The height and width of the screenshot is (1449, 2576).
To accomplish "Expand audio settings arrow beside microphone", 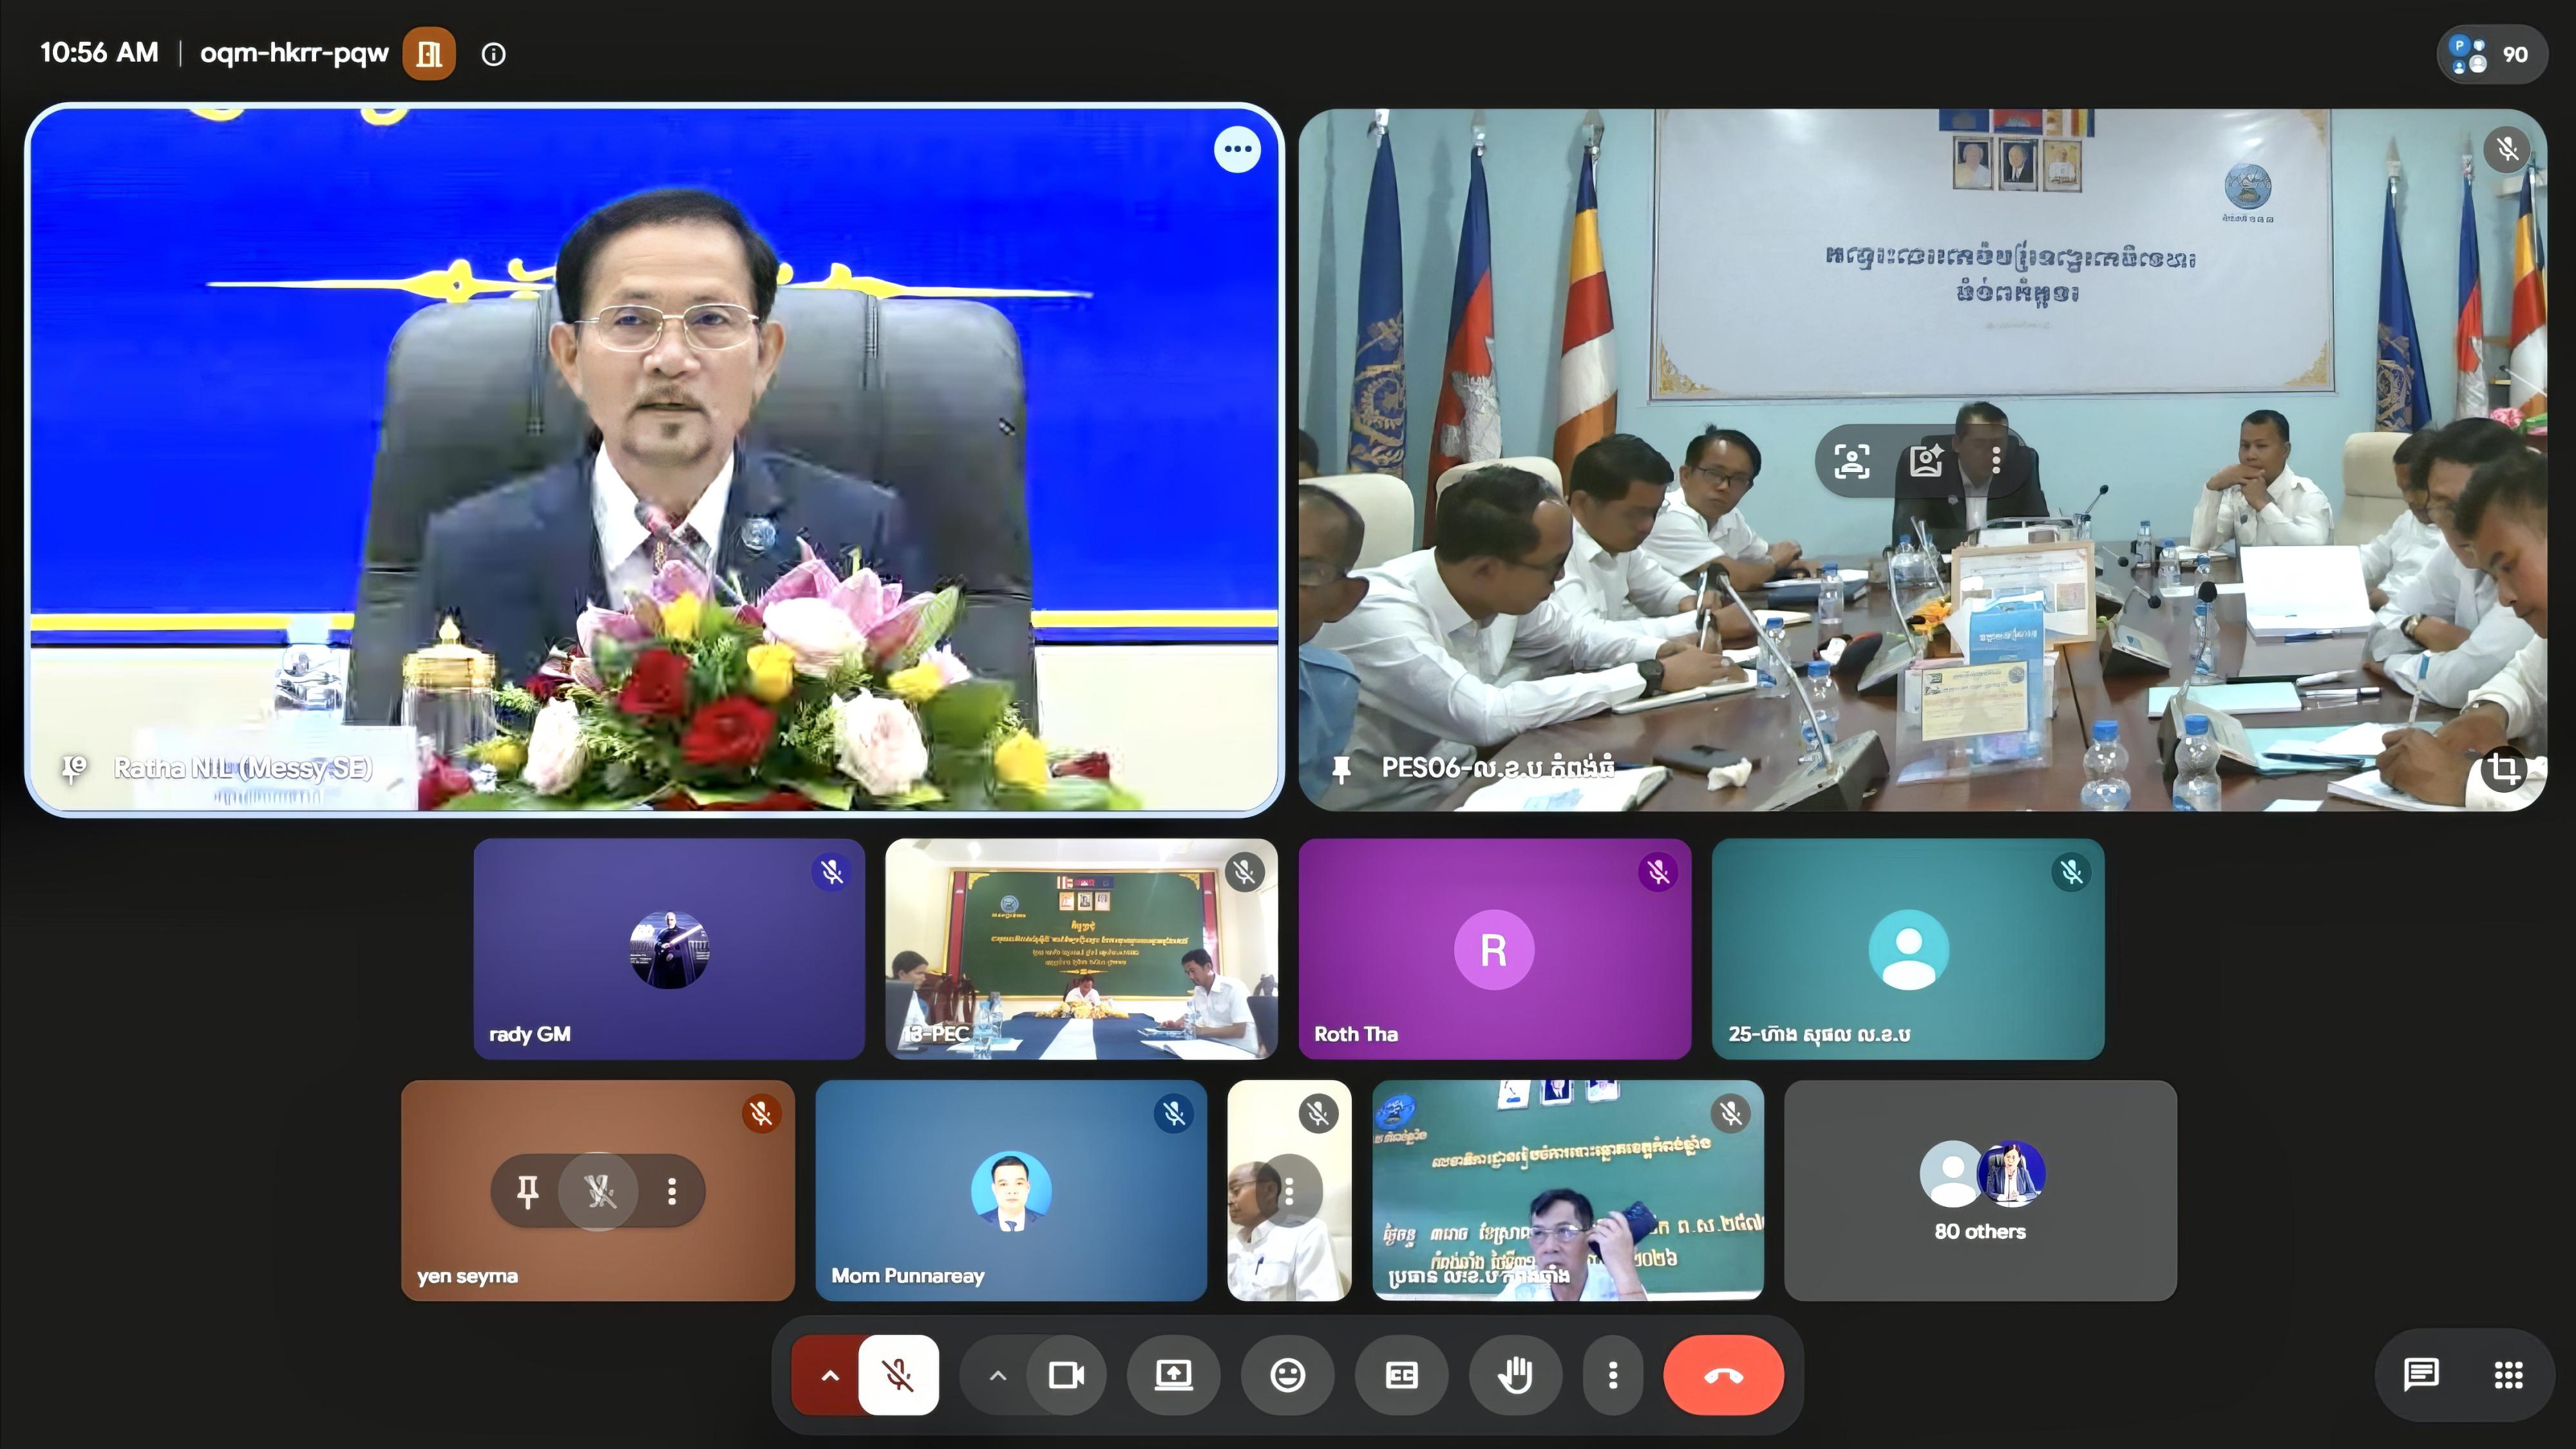I will [x=829, y=1375].
